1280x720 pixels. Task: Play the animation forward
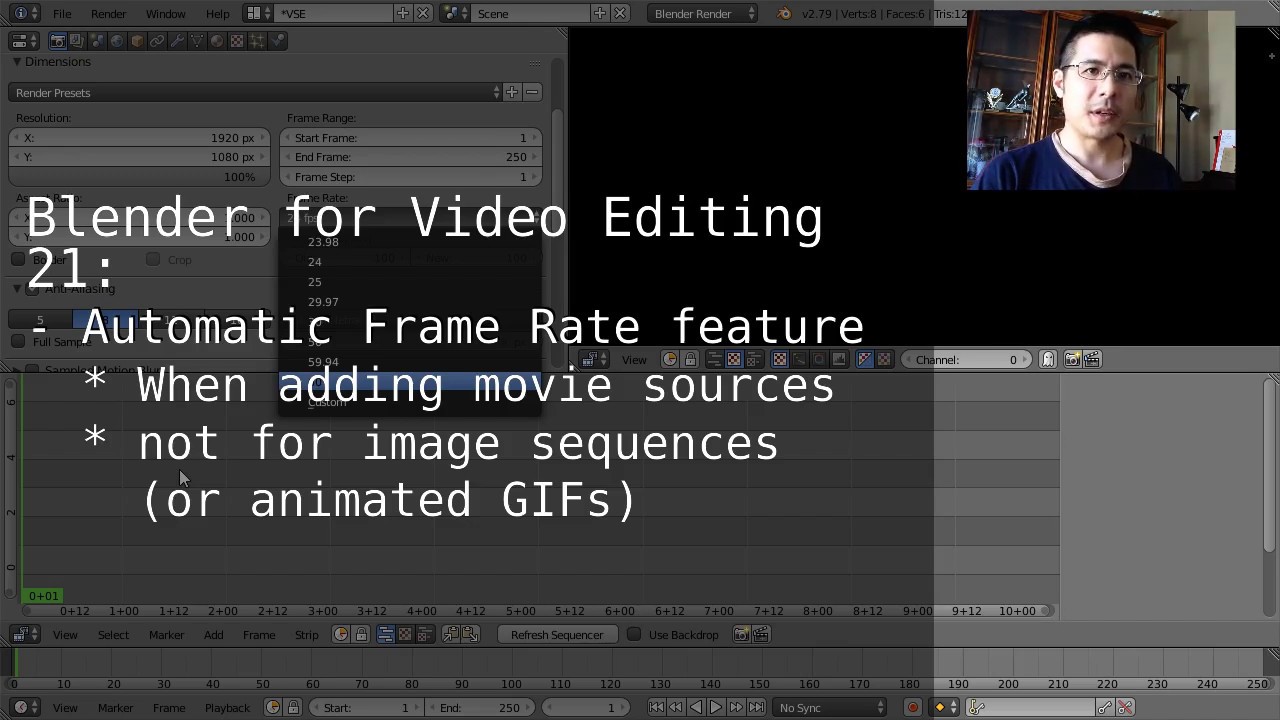[716, 708]
